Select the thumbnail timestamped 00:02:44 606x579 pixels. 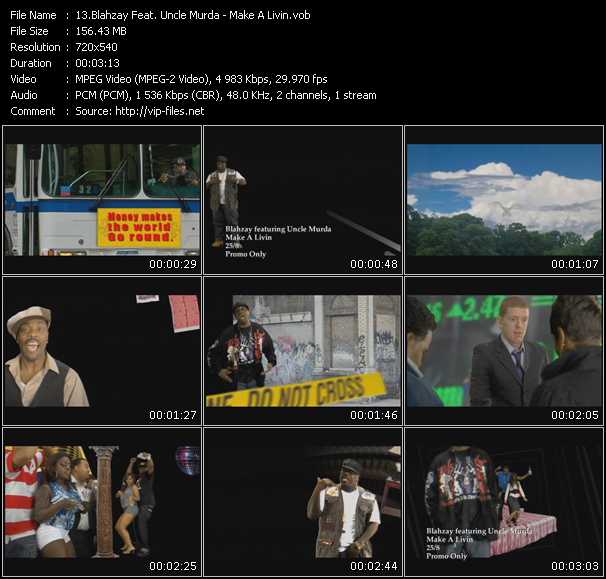point(303,502)
